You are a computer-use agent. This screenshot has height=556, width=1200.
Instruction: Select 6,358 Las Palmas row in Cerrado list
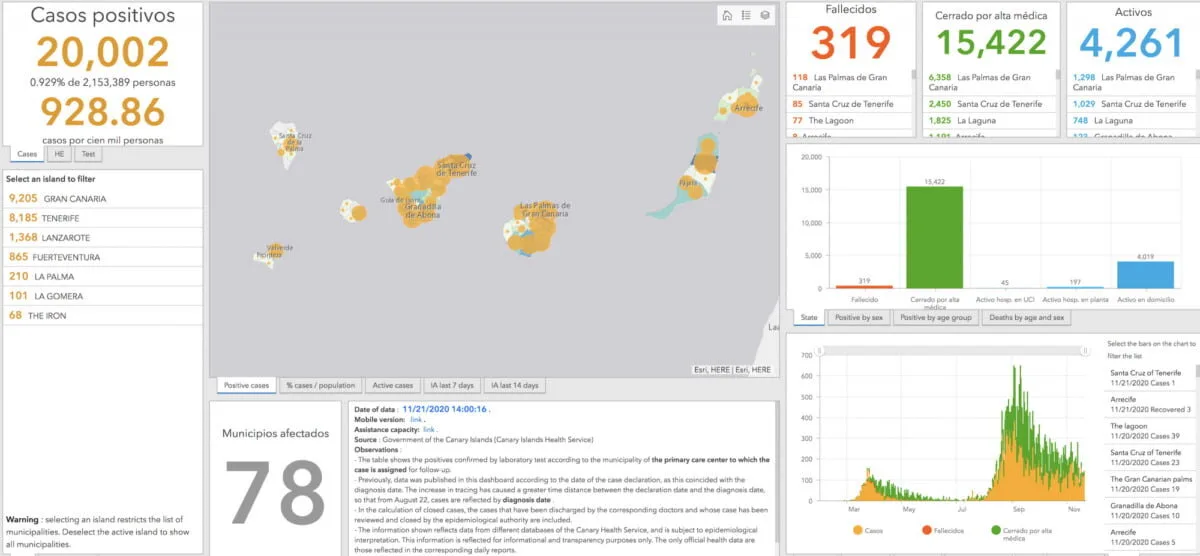[x=990, y=82]
